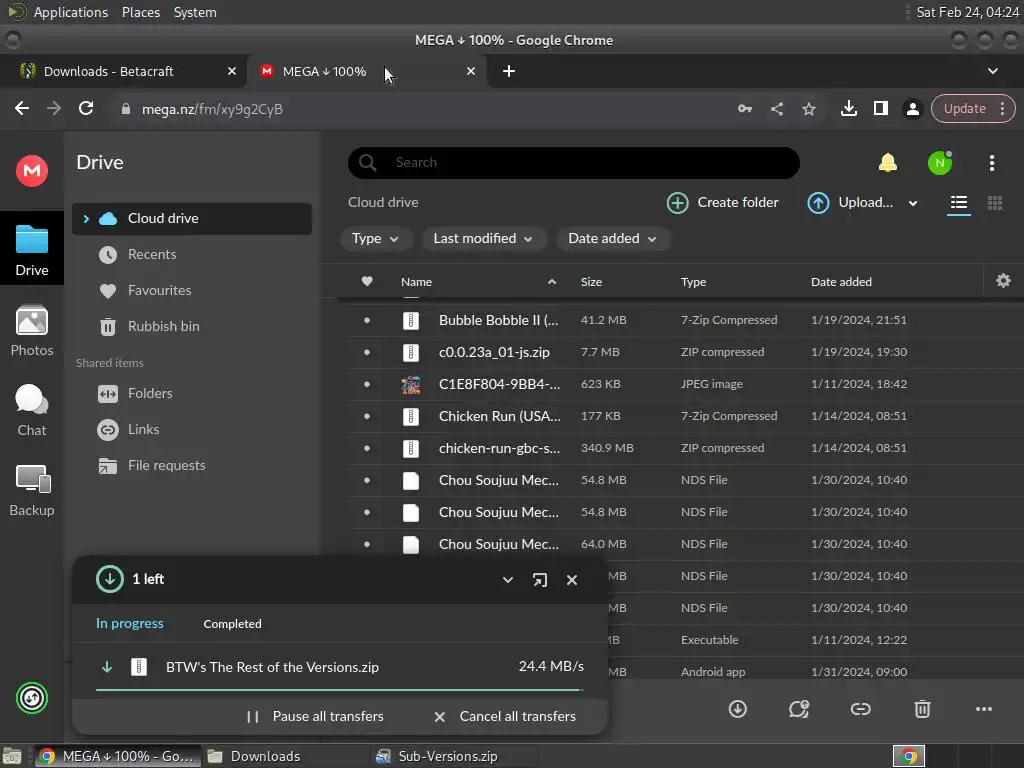
Task: Open the Drive section in left rail
Action: pyautogui.click(x=31, y=249)
